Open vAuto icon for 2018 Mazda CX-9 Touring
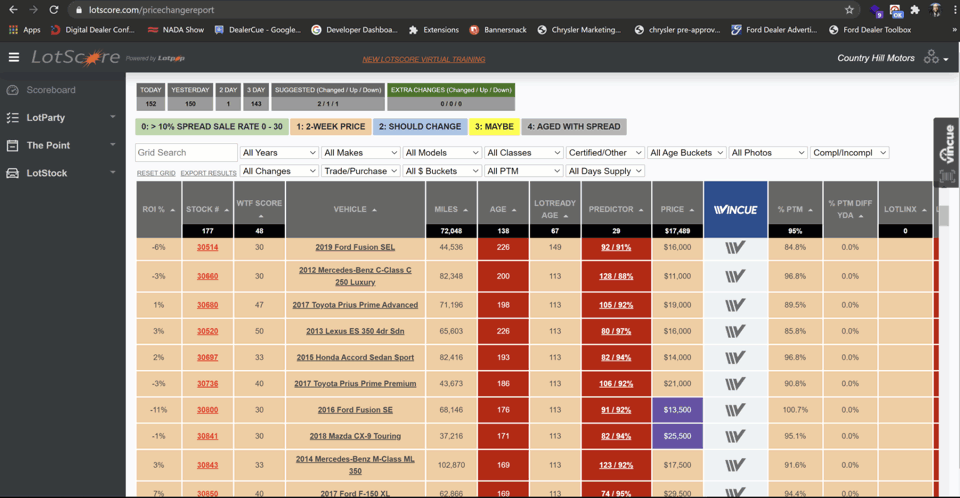 (735, 436)
